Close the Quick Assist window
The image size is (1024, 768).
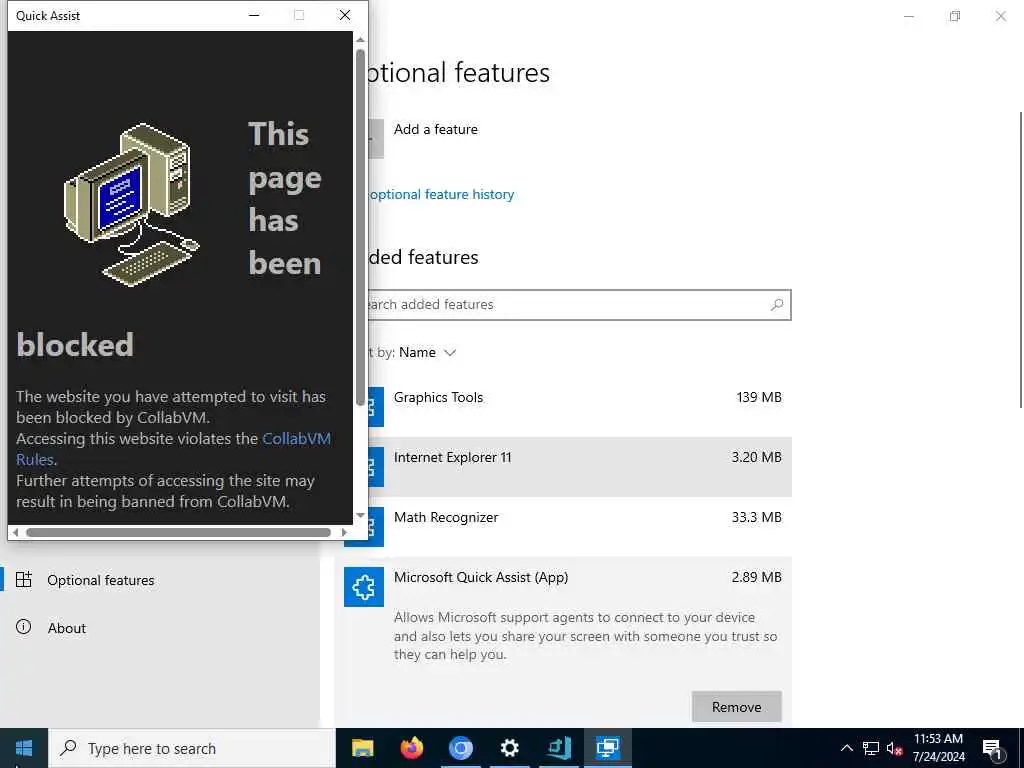click(x=345, y=15)
